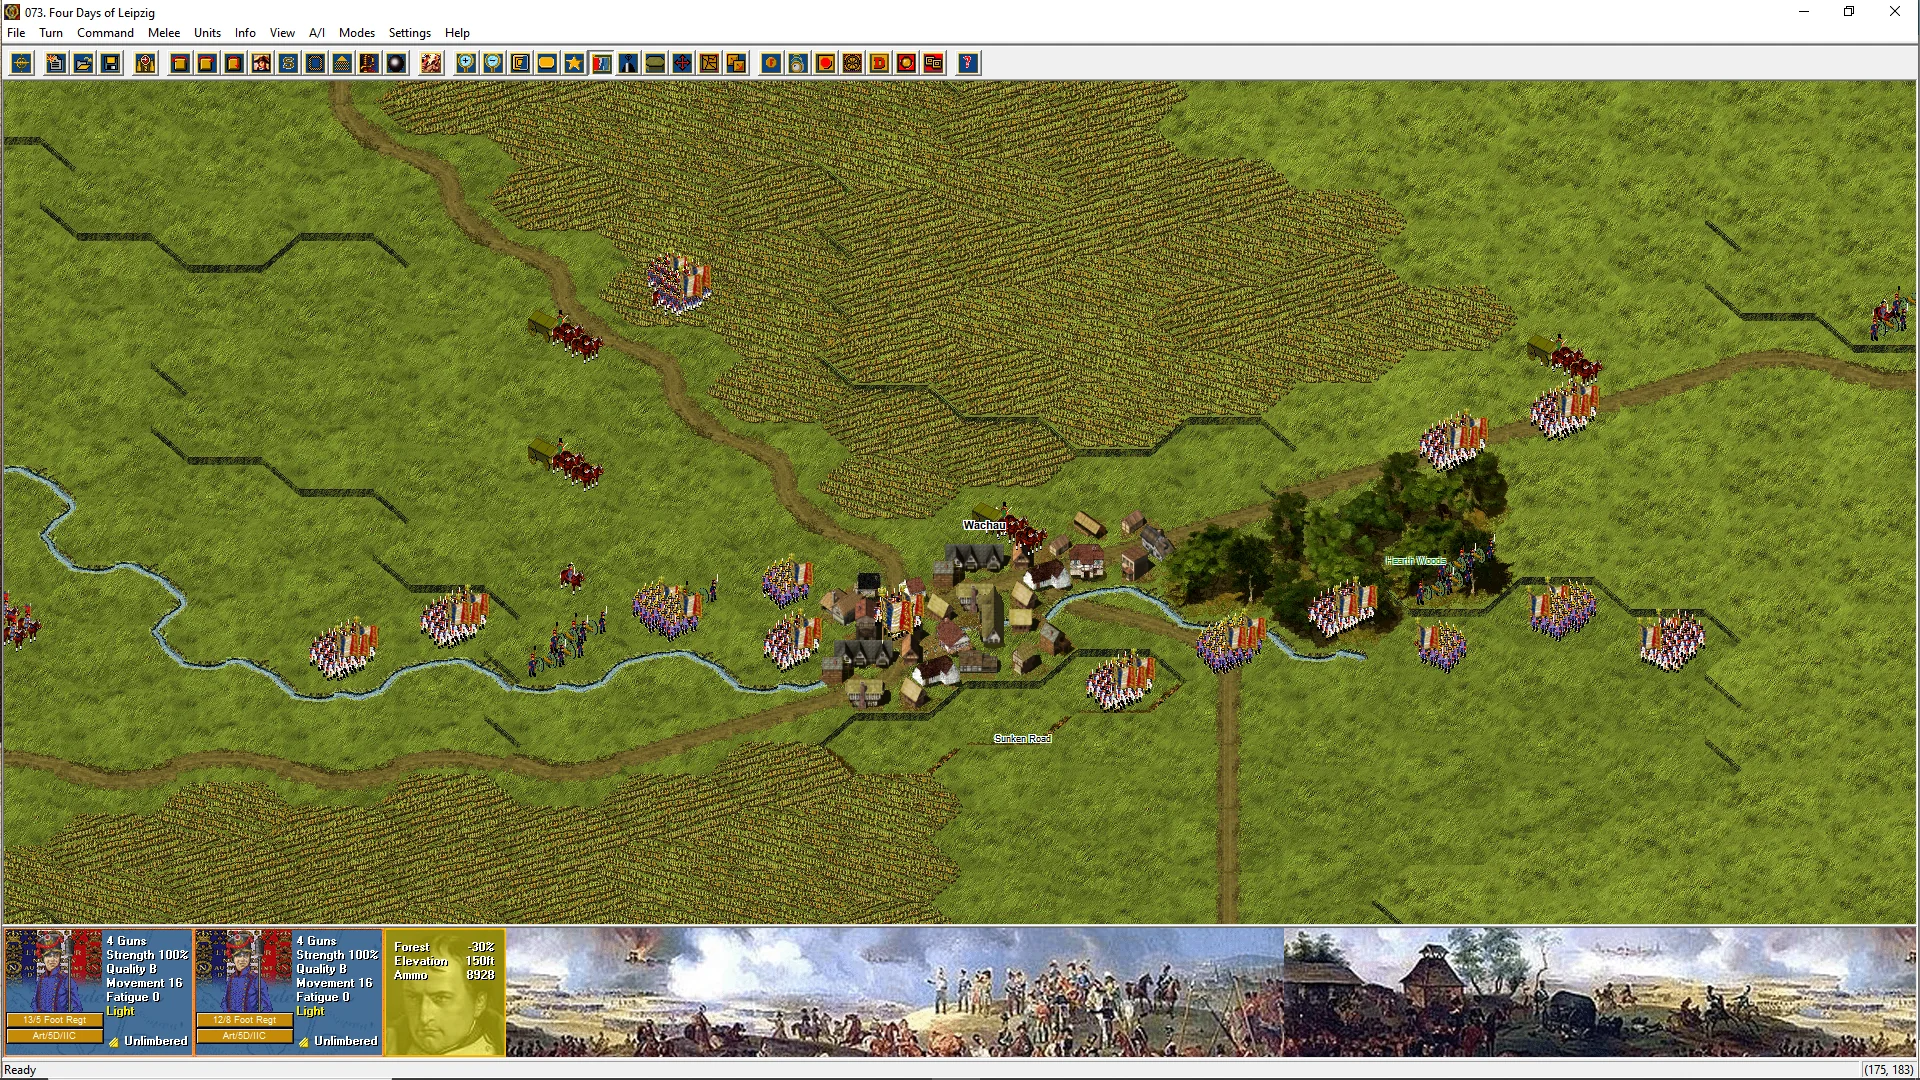
Task: Click the Zoom In magnifier toolbar icon
Action: click(466, 63)
